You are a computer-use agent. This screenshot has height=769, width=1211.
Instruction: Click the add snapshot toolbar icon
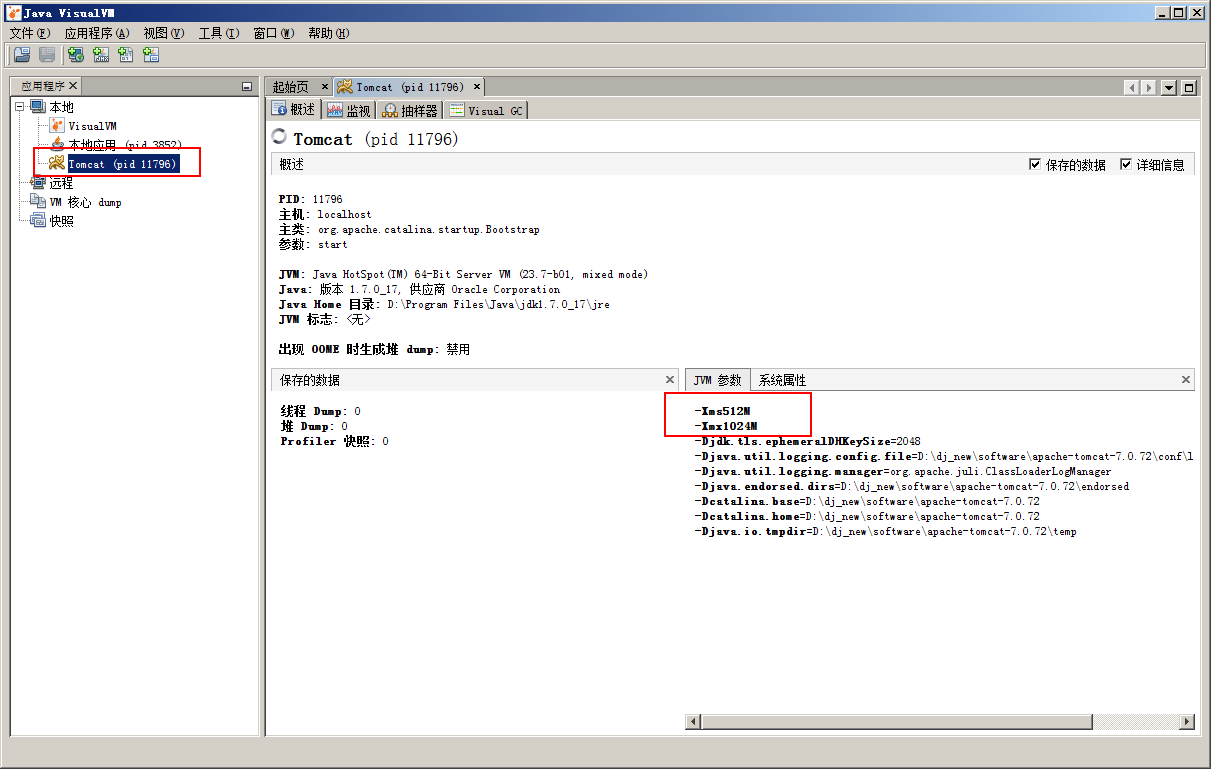(150, 54)
